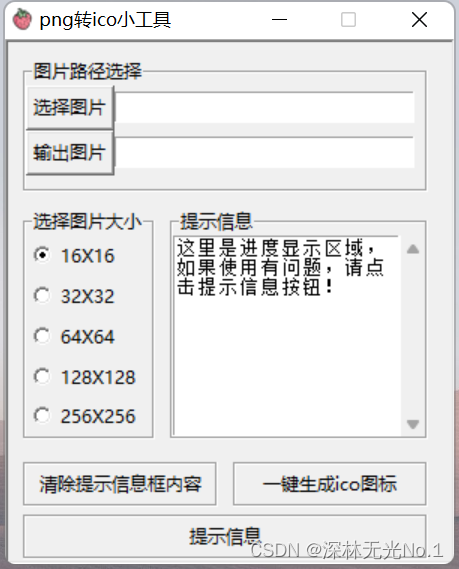Click the 选择图片 button
The image size is (459, 569).
click(70, 107)
